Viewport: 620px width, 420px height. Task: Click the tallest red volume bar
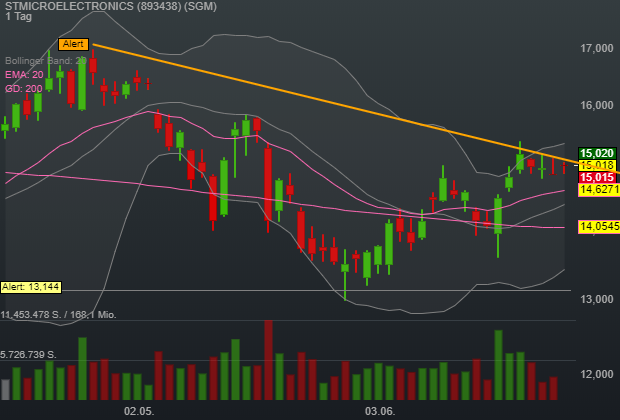(268, 360)
